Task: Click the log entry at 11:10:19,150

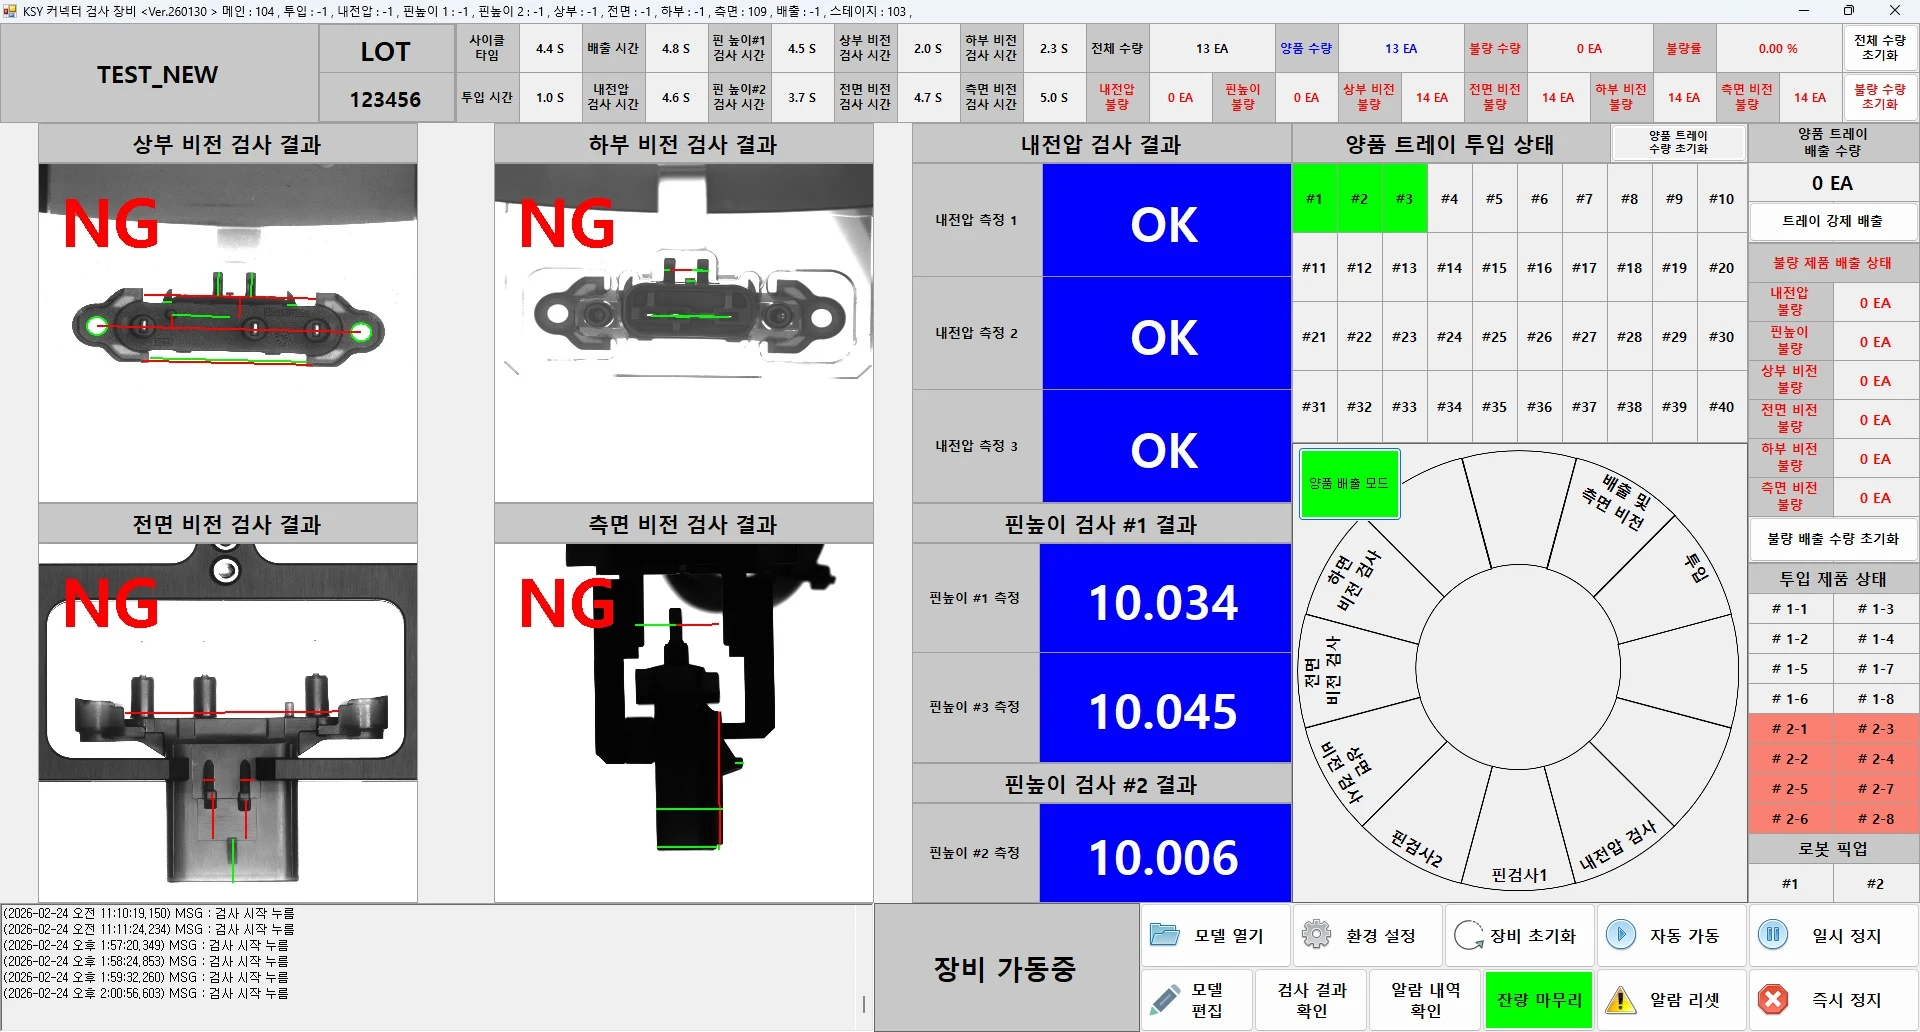Action: (149, 913)
